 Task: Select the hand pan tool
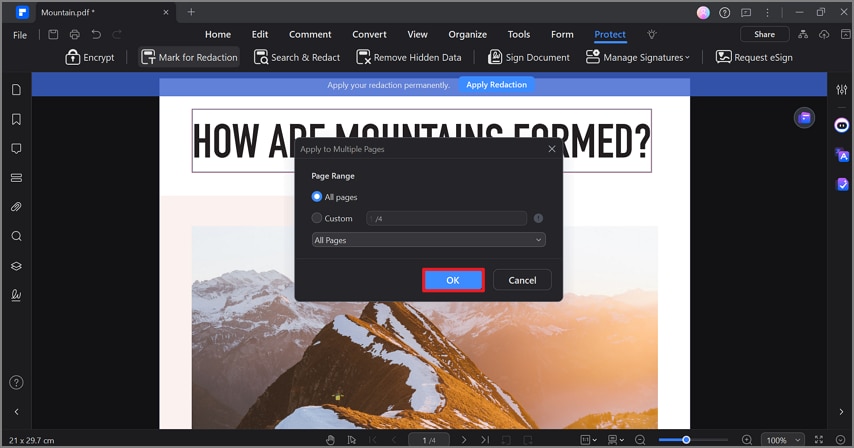pyautogui.click(x=330, y=440)
